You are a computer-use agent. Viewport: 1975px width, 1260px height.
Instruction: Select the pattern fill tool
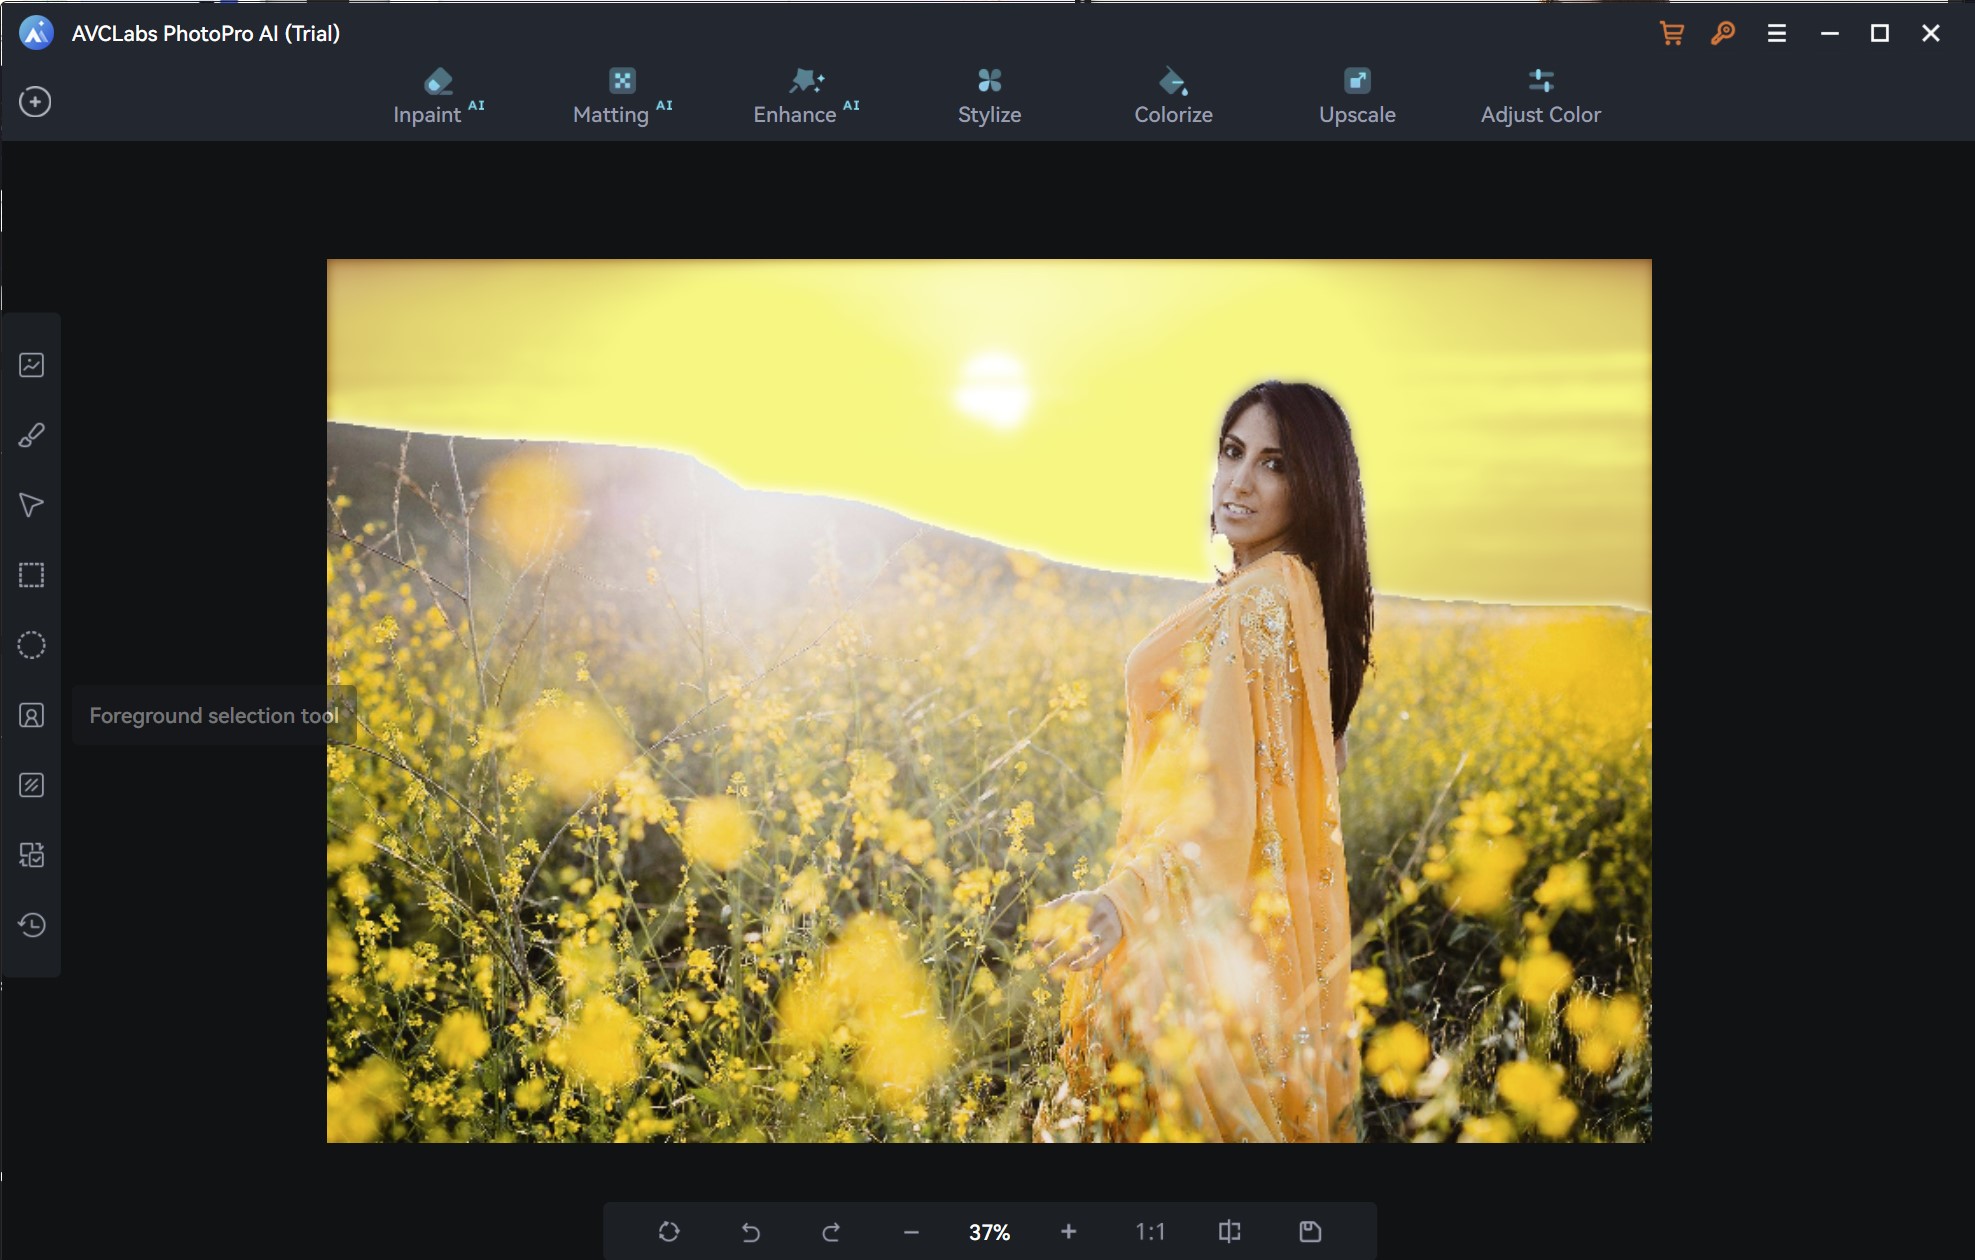click(x=32, y=785)
